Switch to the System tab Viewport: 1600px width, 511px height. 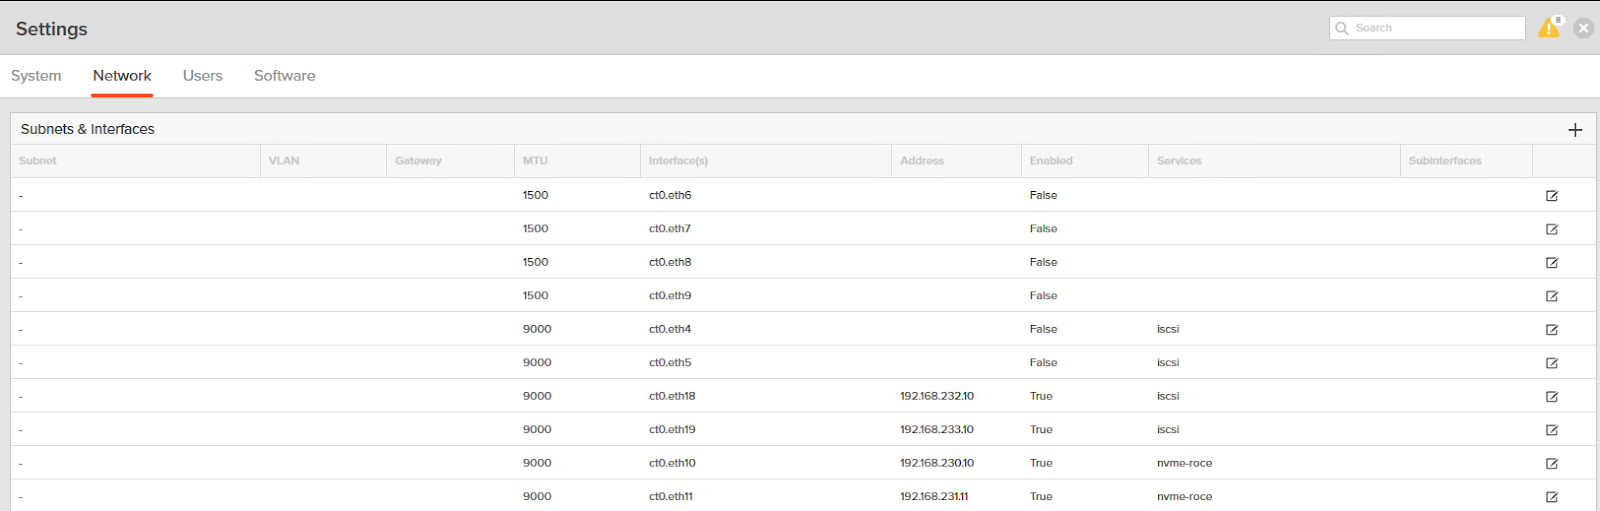[36, 76]
